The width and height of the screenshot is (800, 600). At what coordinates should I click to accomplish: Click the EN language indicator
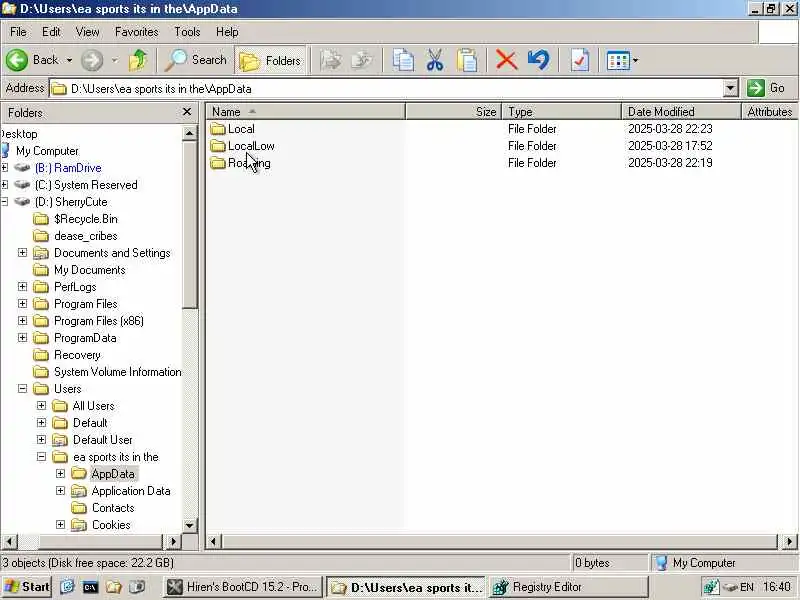click(x=747, y=587)
